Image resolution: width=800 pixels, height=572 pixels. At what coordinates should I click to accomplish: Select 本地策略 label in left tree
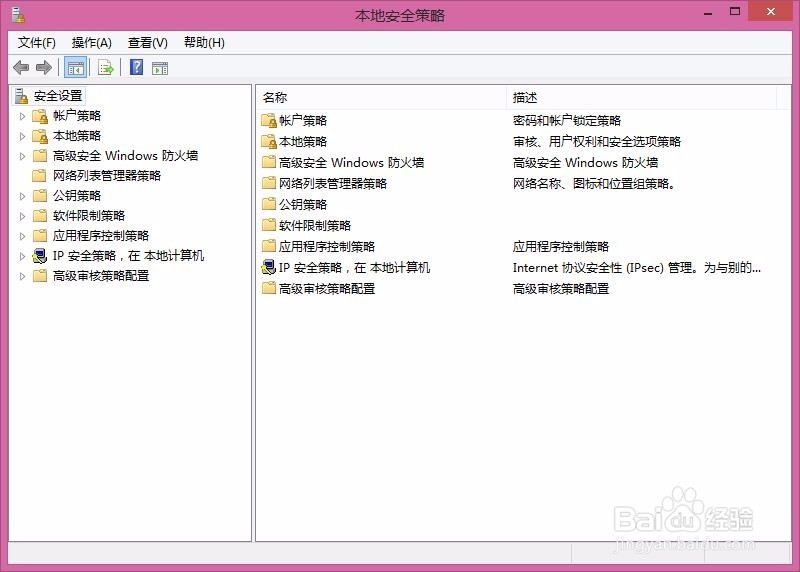tap(77, 136)
